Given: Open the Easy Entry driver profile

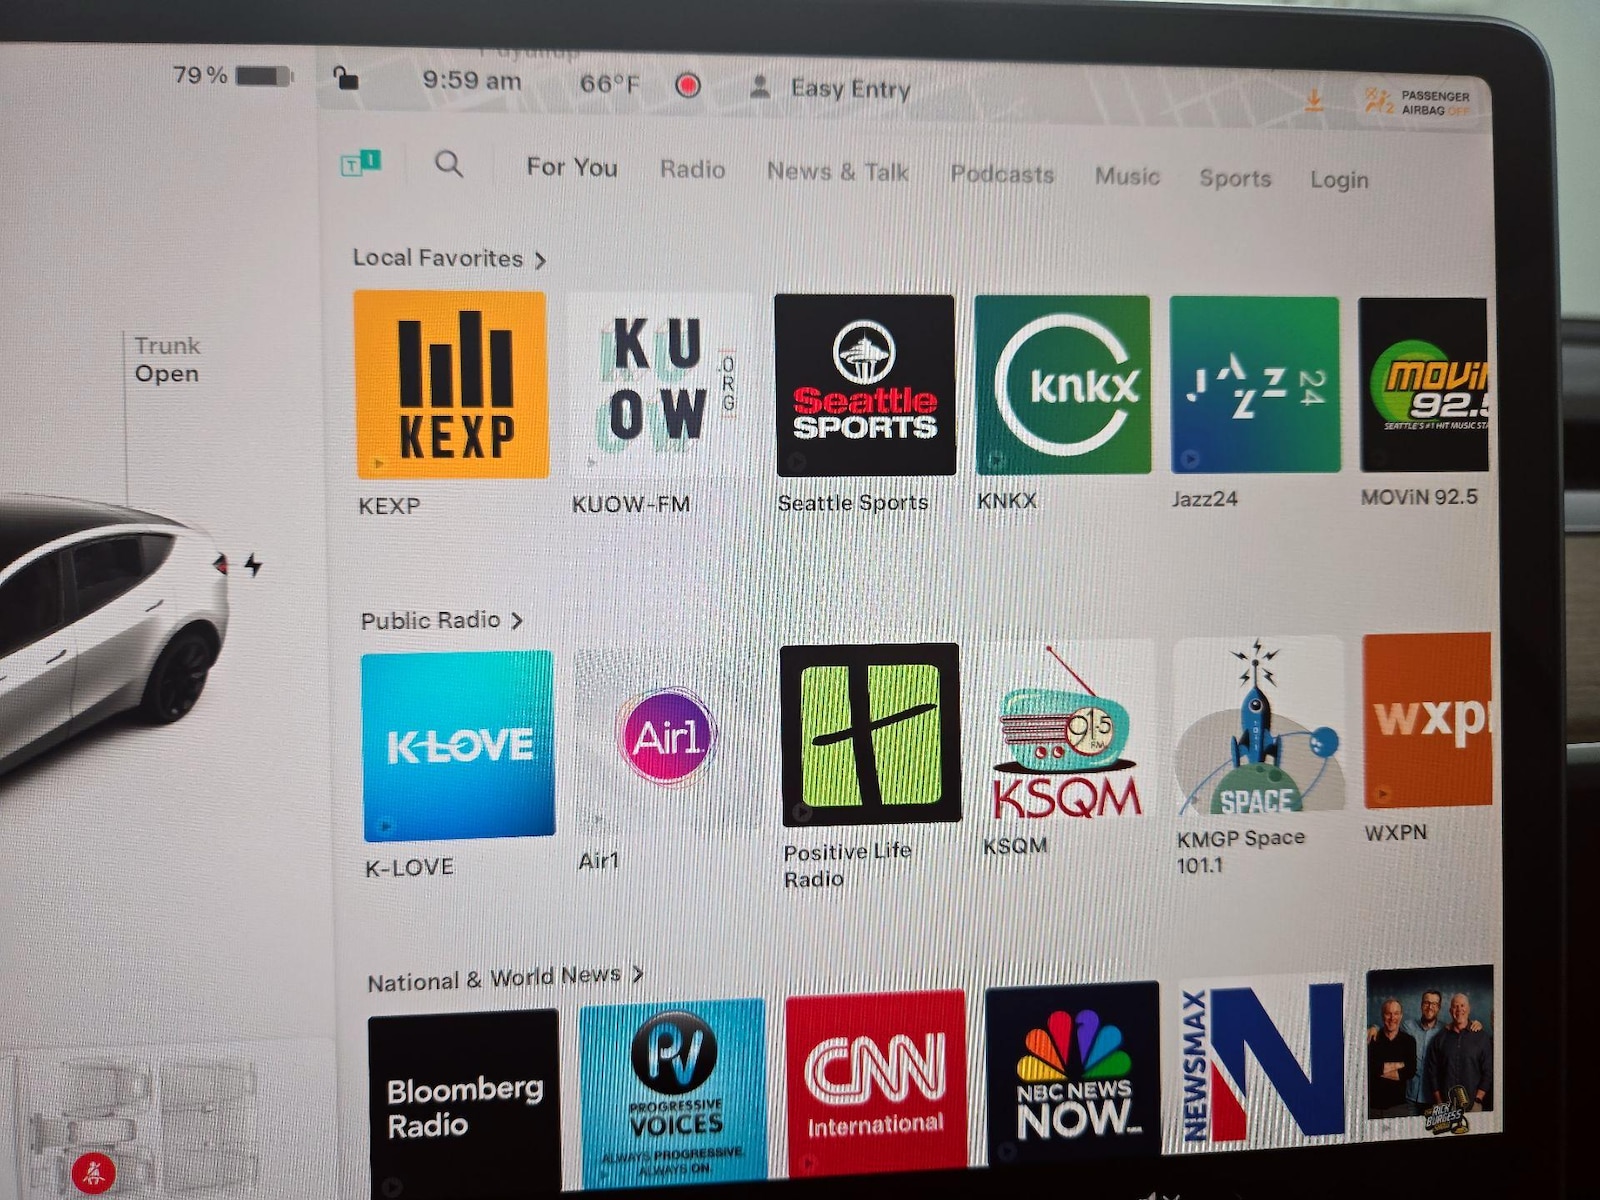Looking at the screenshot, I should point(831,88).
